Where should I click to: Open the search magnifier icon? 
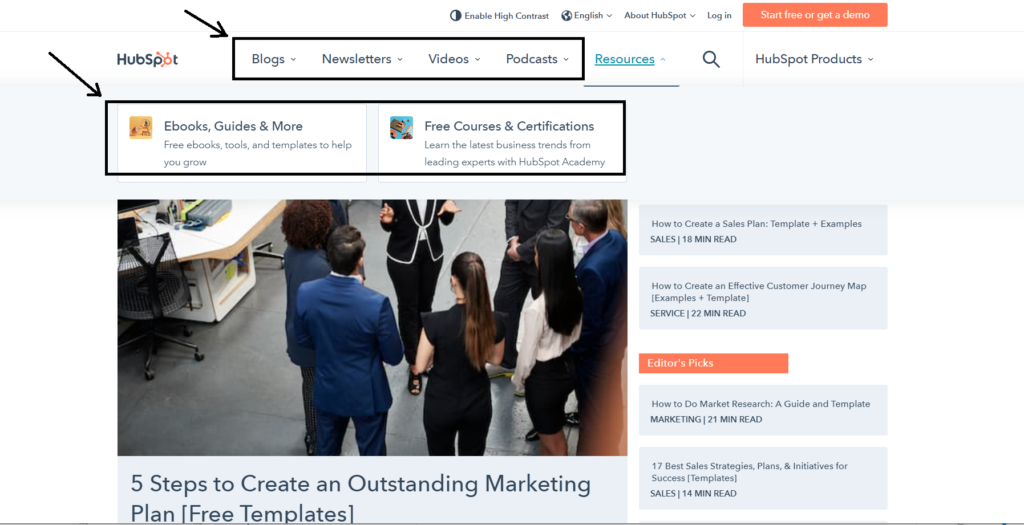coord(711,59)
